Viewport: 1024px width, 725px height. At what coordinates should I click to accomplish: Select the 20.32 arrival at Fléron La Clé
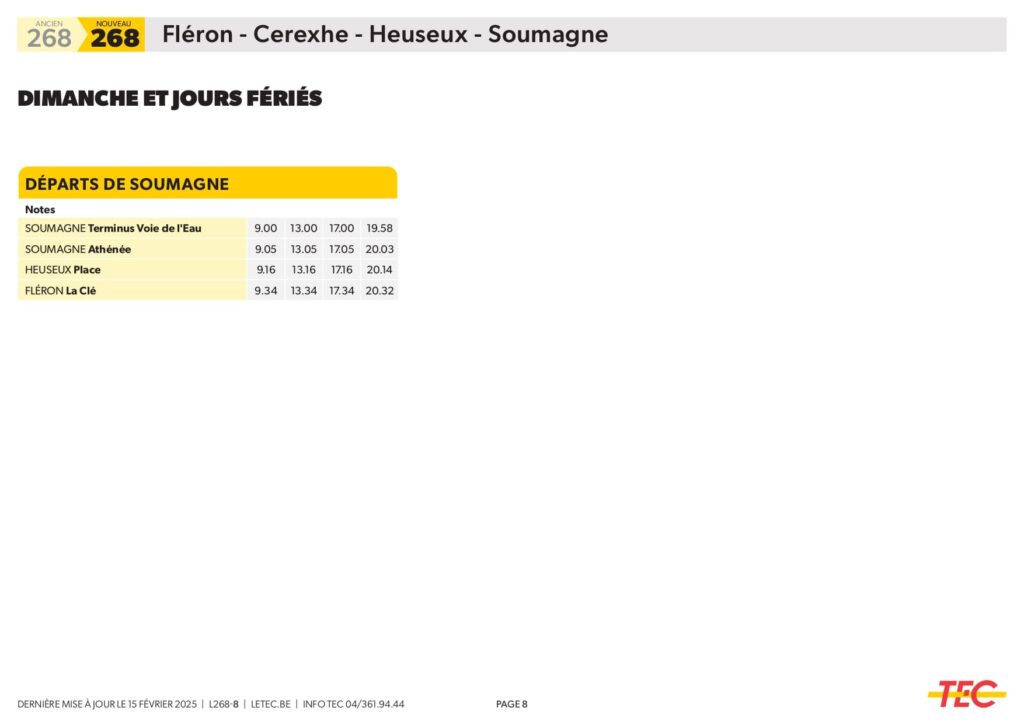tap(380, 291)
